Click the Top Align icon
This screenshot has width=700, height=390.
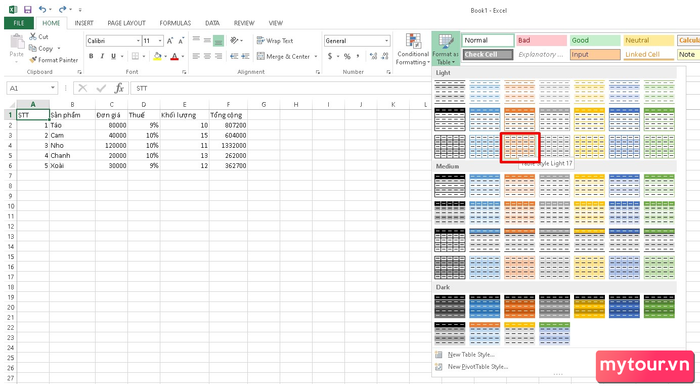pyautogui.click(x=196, y=41)
